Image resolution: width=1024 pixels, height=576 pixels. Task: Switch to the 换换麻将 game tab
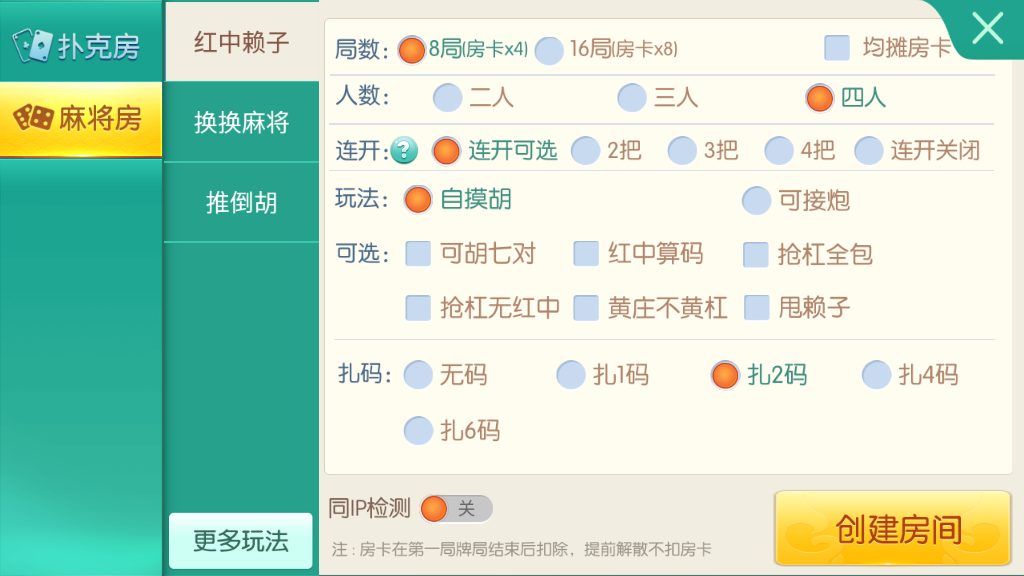(241, 122)
